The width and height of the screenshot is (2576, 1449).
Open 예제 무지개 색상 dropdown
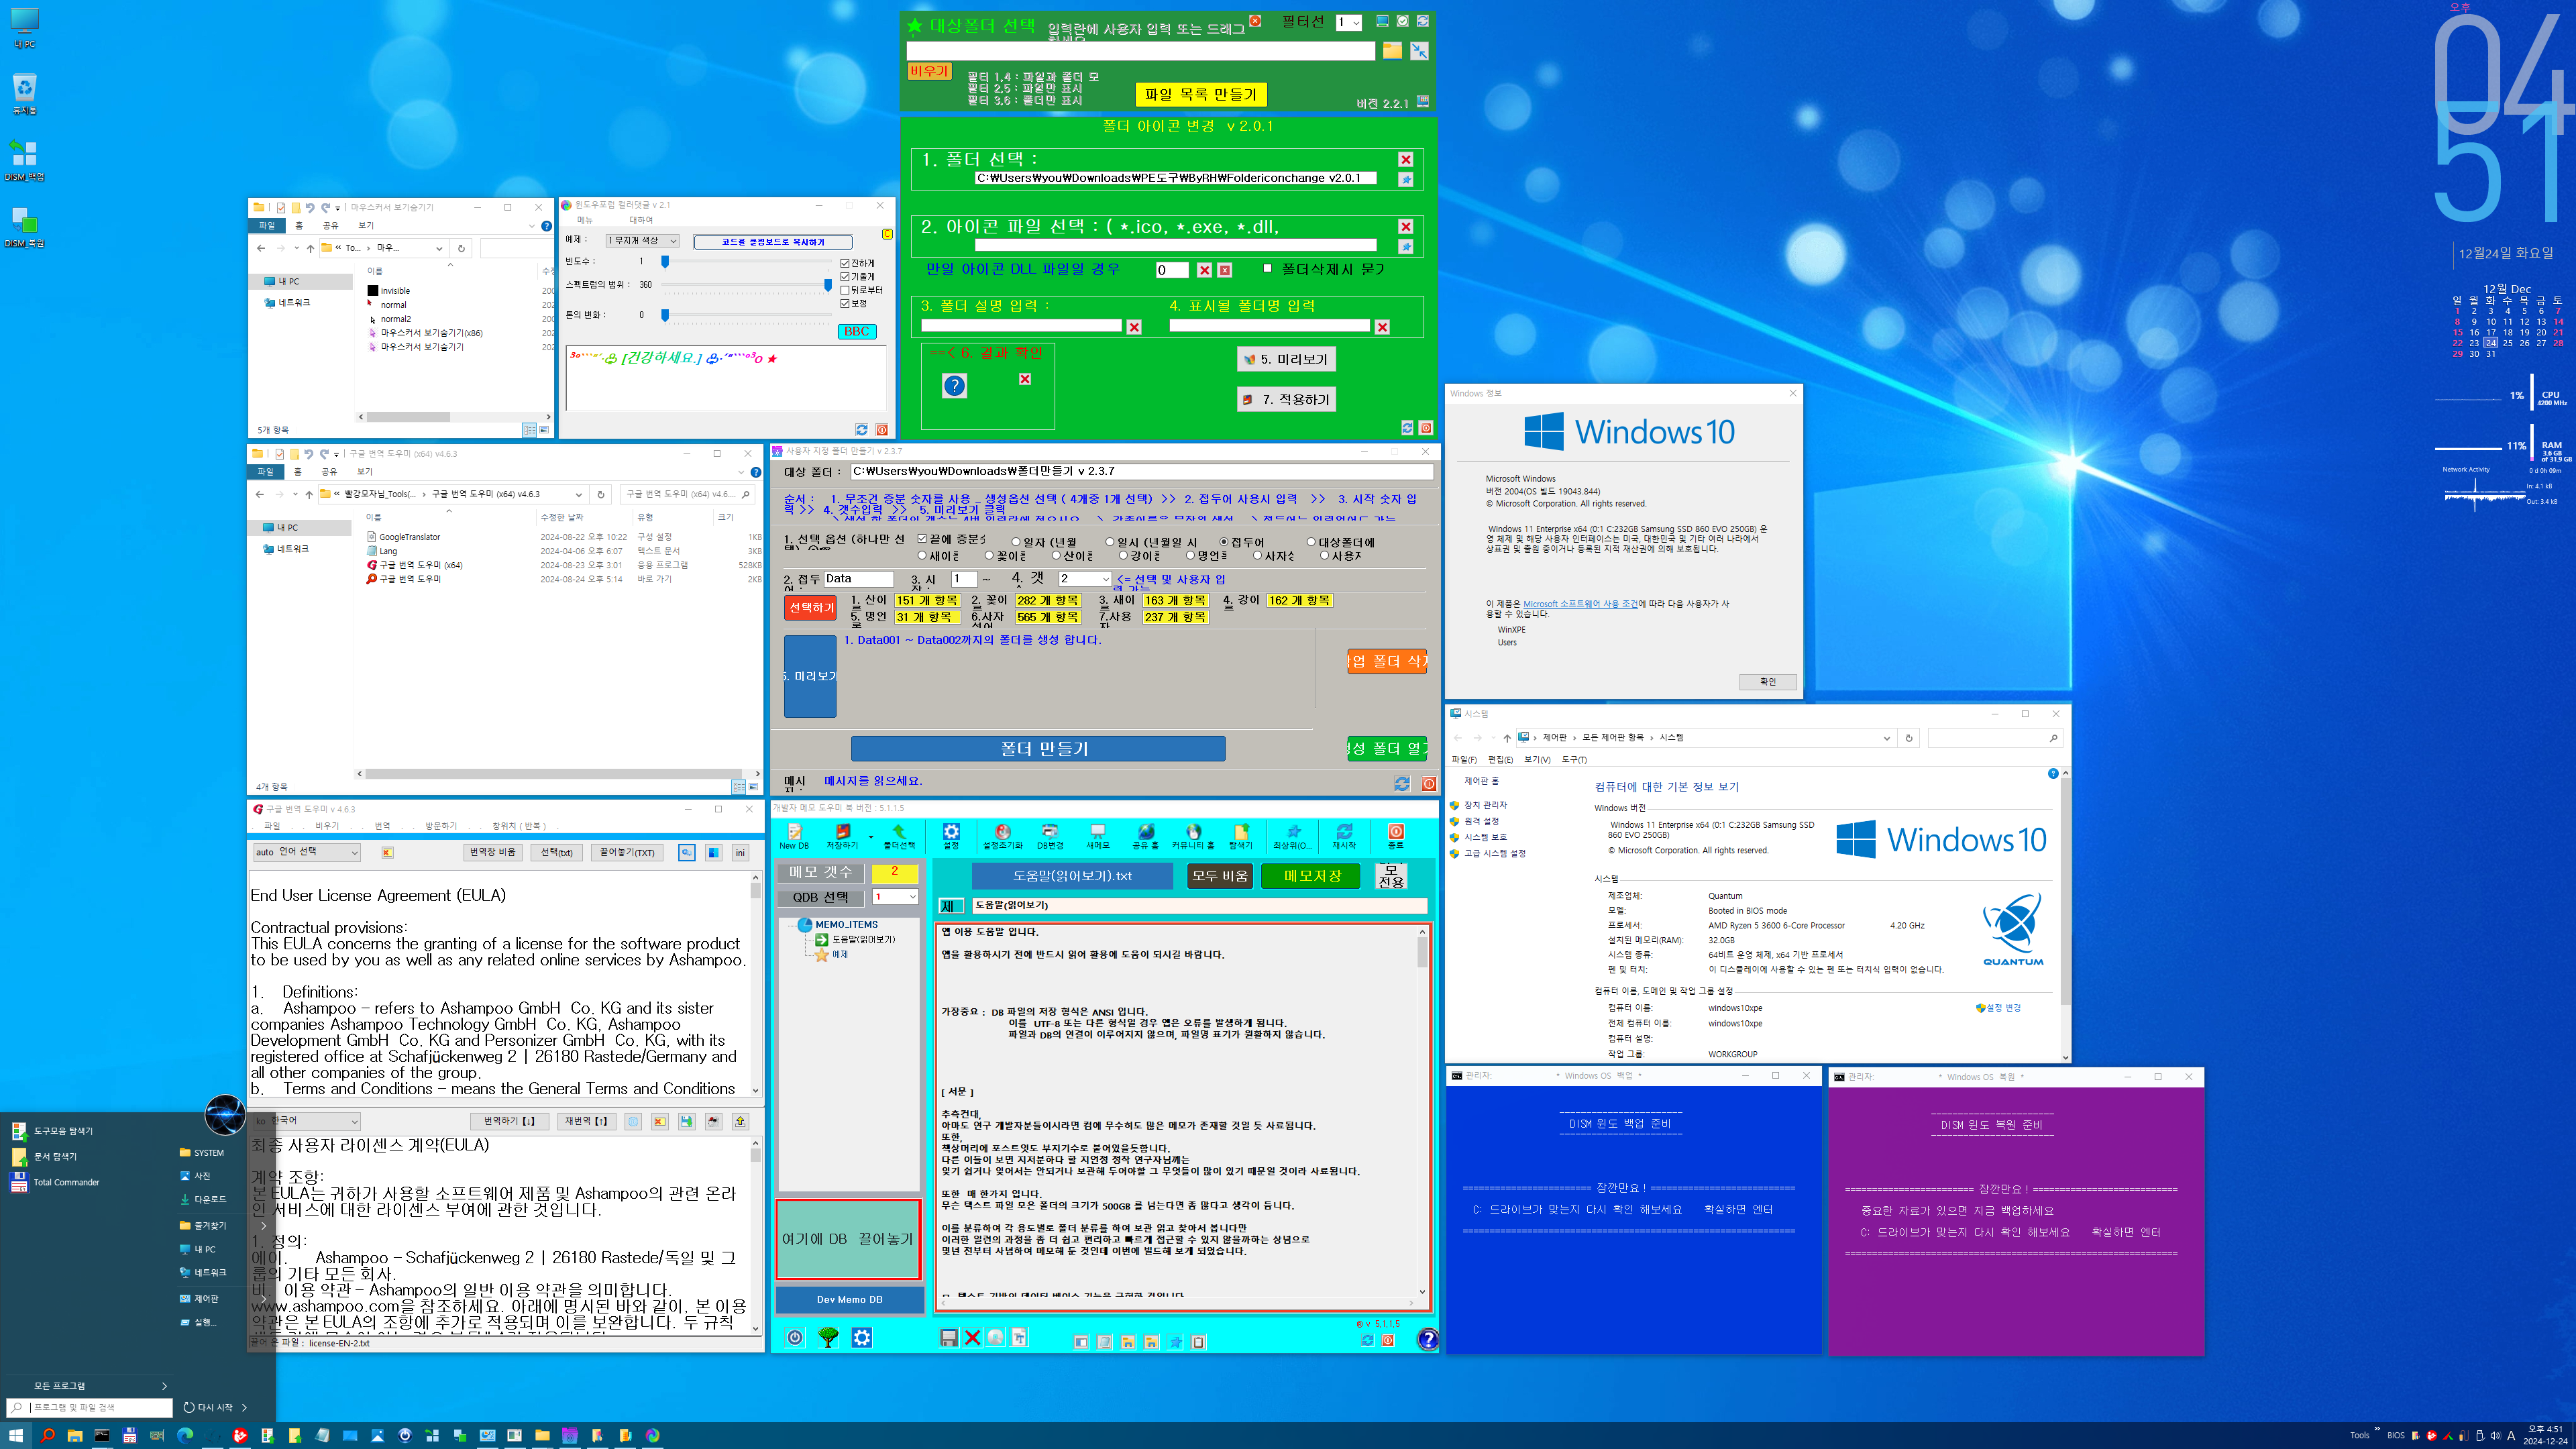pos(643,241)
